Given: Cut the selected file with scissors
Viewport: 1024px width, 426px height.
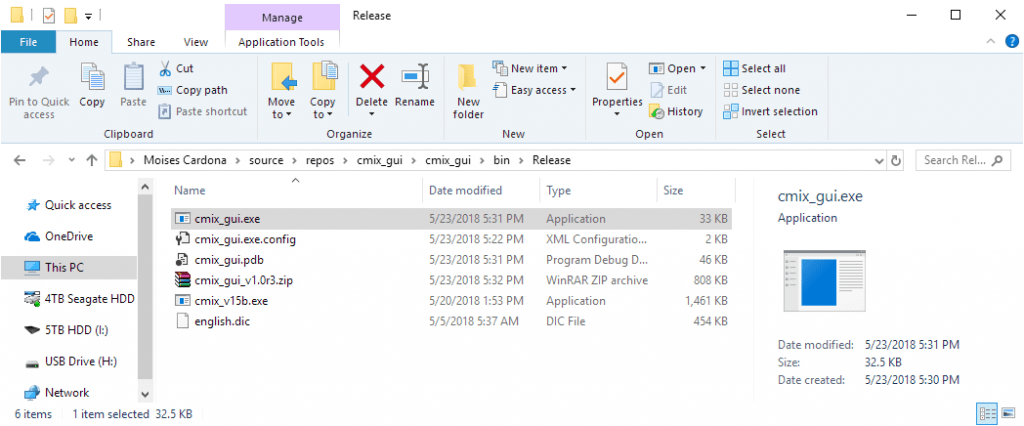Looking at the screenshot, I should click(176, 68).
